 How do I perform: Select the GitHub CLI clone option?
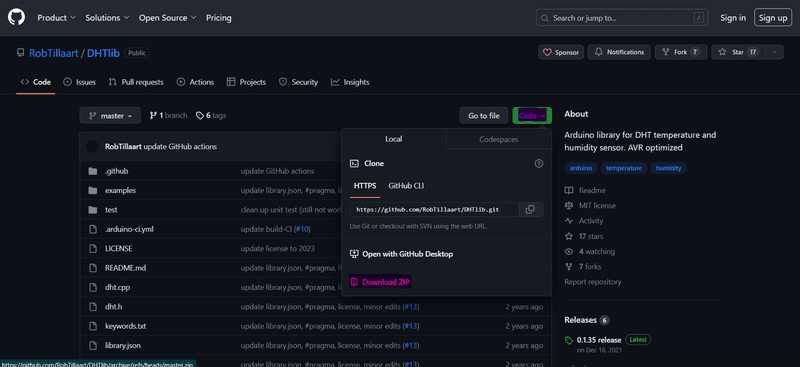click(x=406, y=186)
